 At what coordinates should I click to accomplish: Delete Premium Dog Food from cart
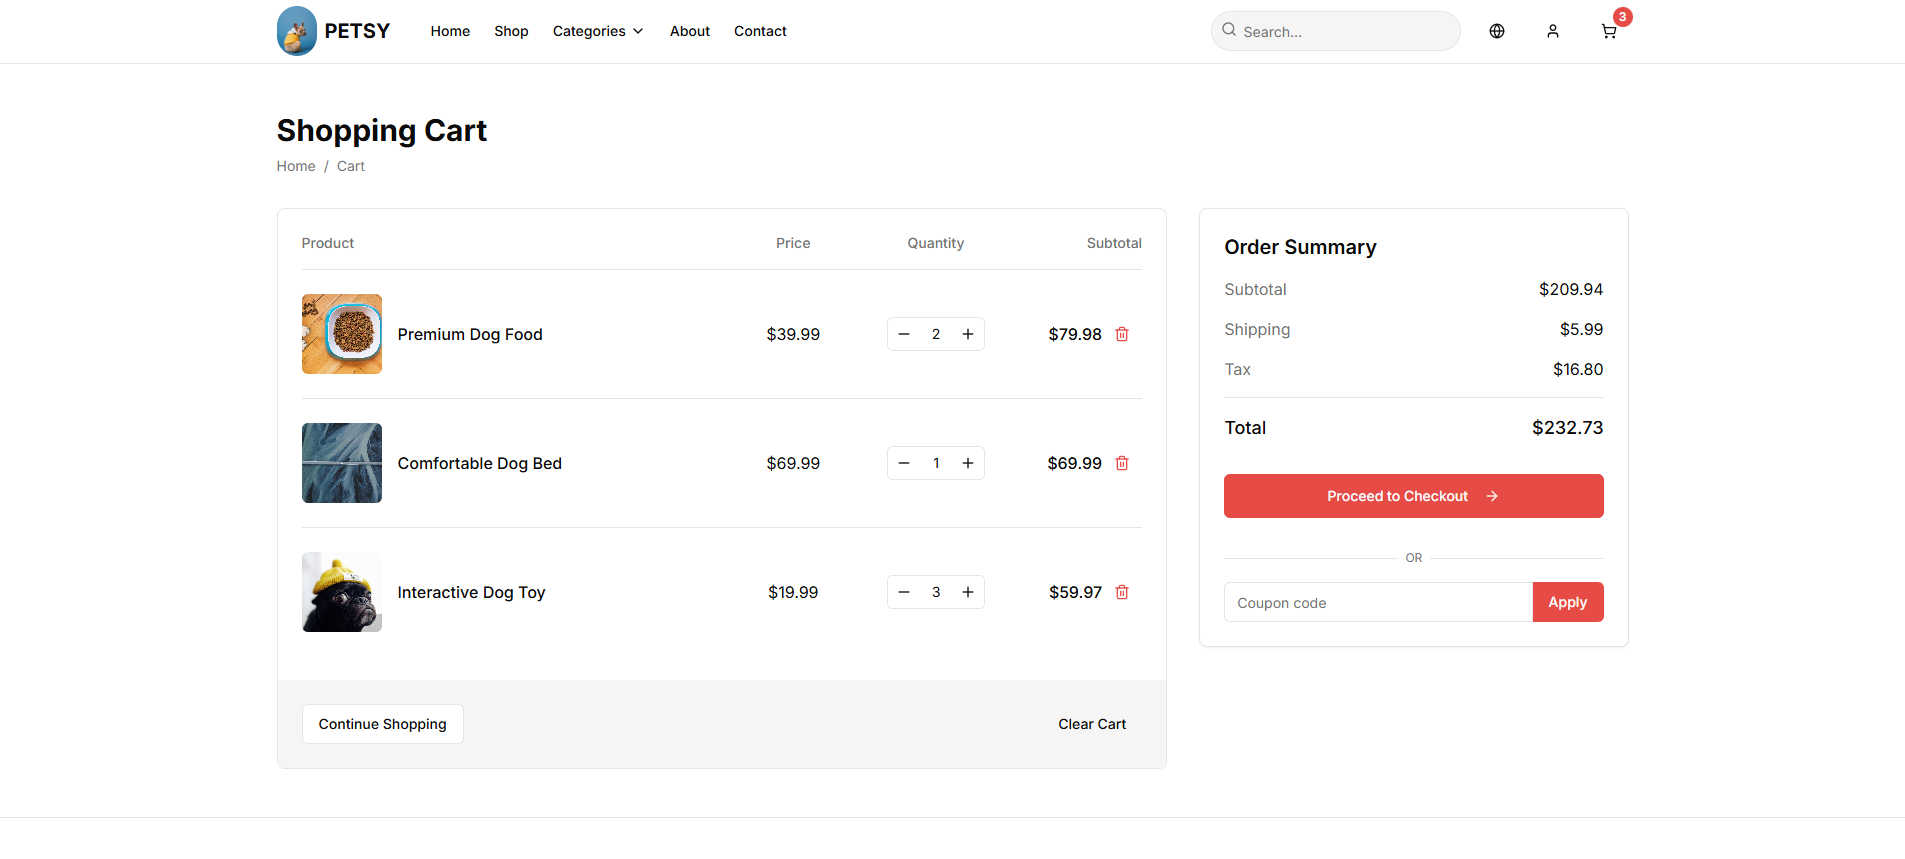pyautogui.click(x=1122, y=334)
